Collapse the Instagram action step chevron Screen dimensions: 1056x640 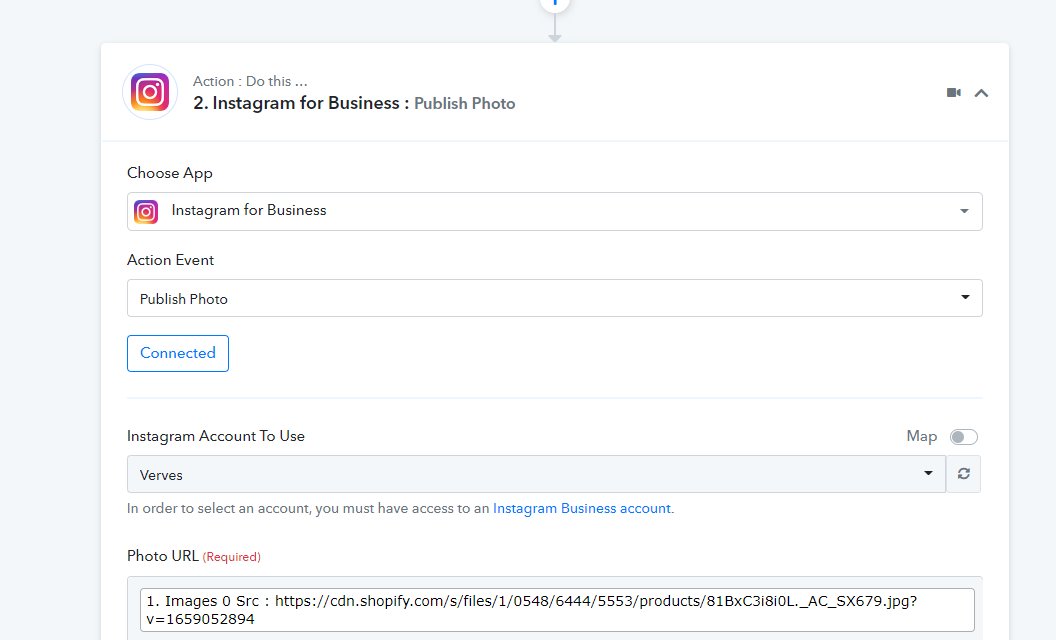[981, 93]
